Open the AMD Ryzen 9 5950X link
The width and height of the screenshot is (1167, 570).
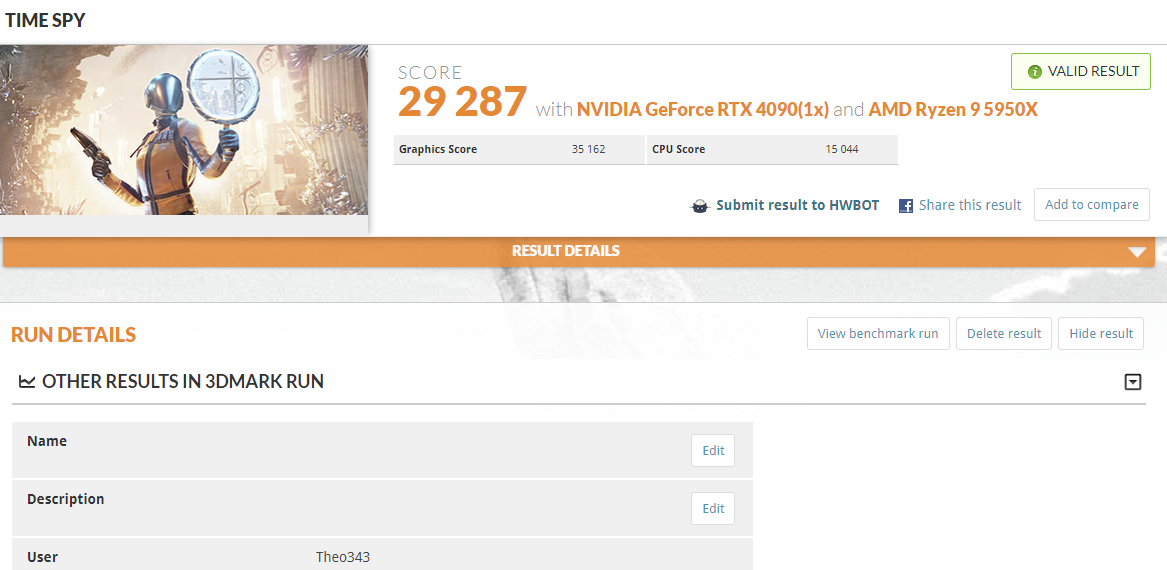coord(953,110)
